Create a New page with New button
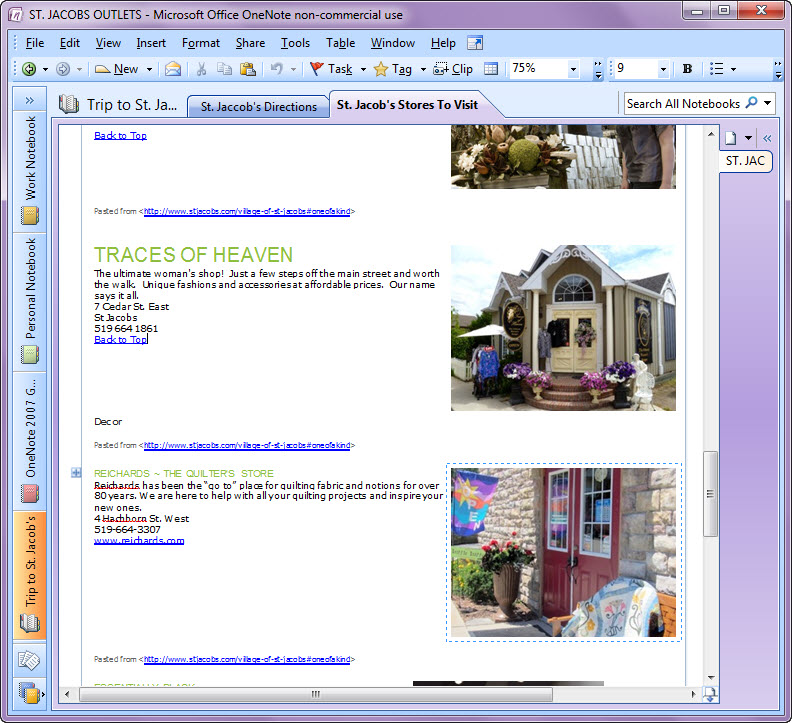Image resolution: width=792 pixels, height=723 pixels. [x=117, y=69]
